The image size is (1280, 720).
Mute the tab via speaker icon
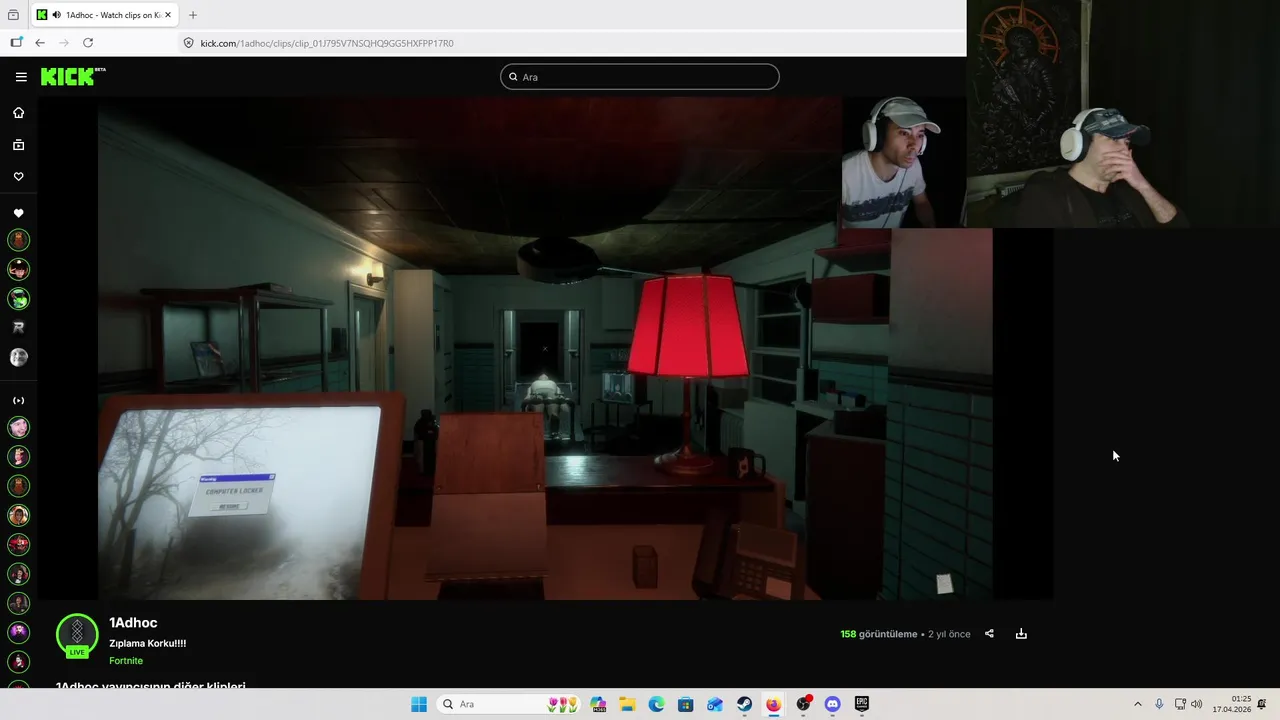(57, 15)
